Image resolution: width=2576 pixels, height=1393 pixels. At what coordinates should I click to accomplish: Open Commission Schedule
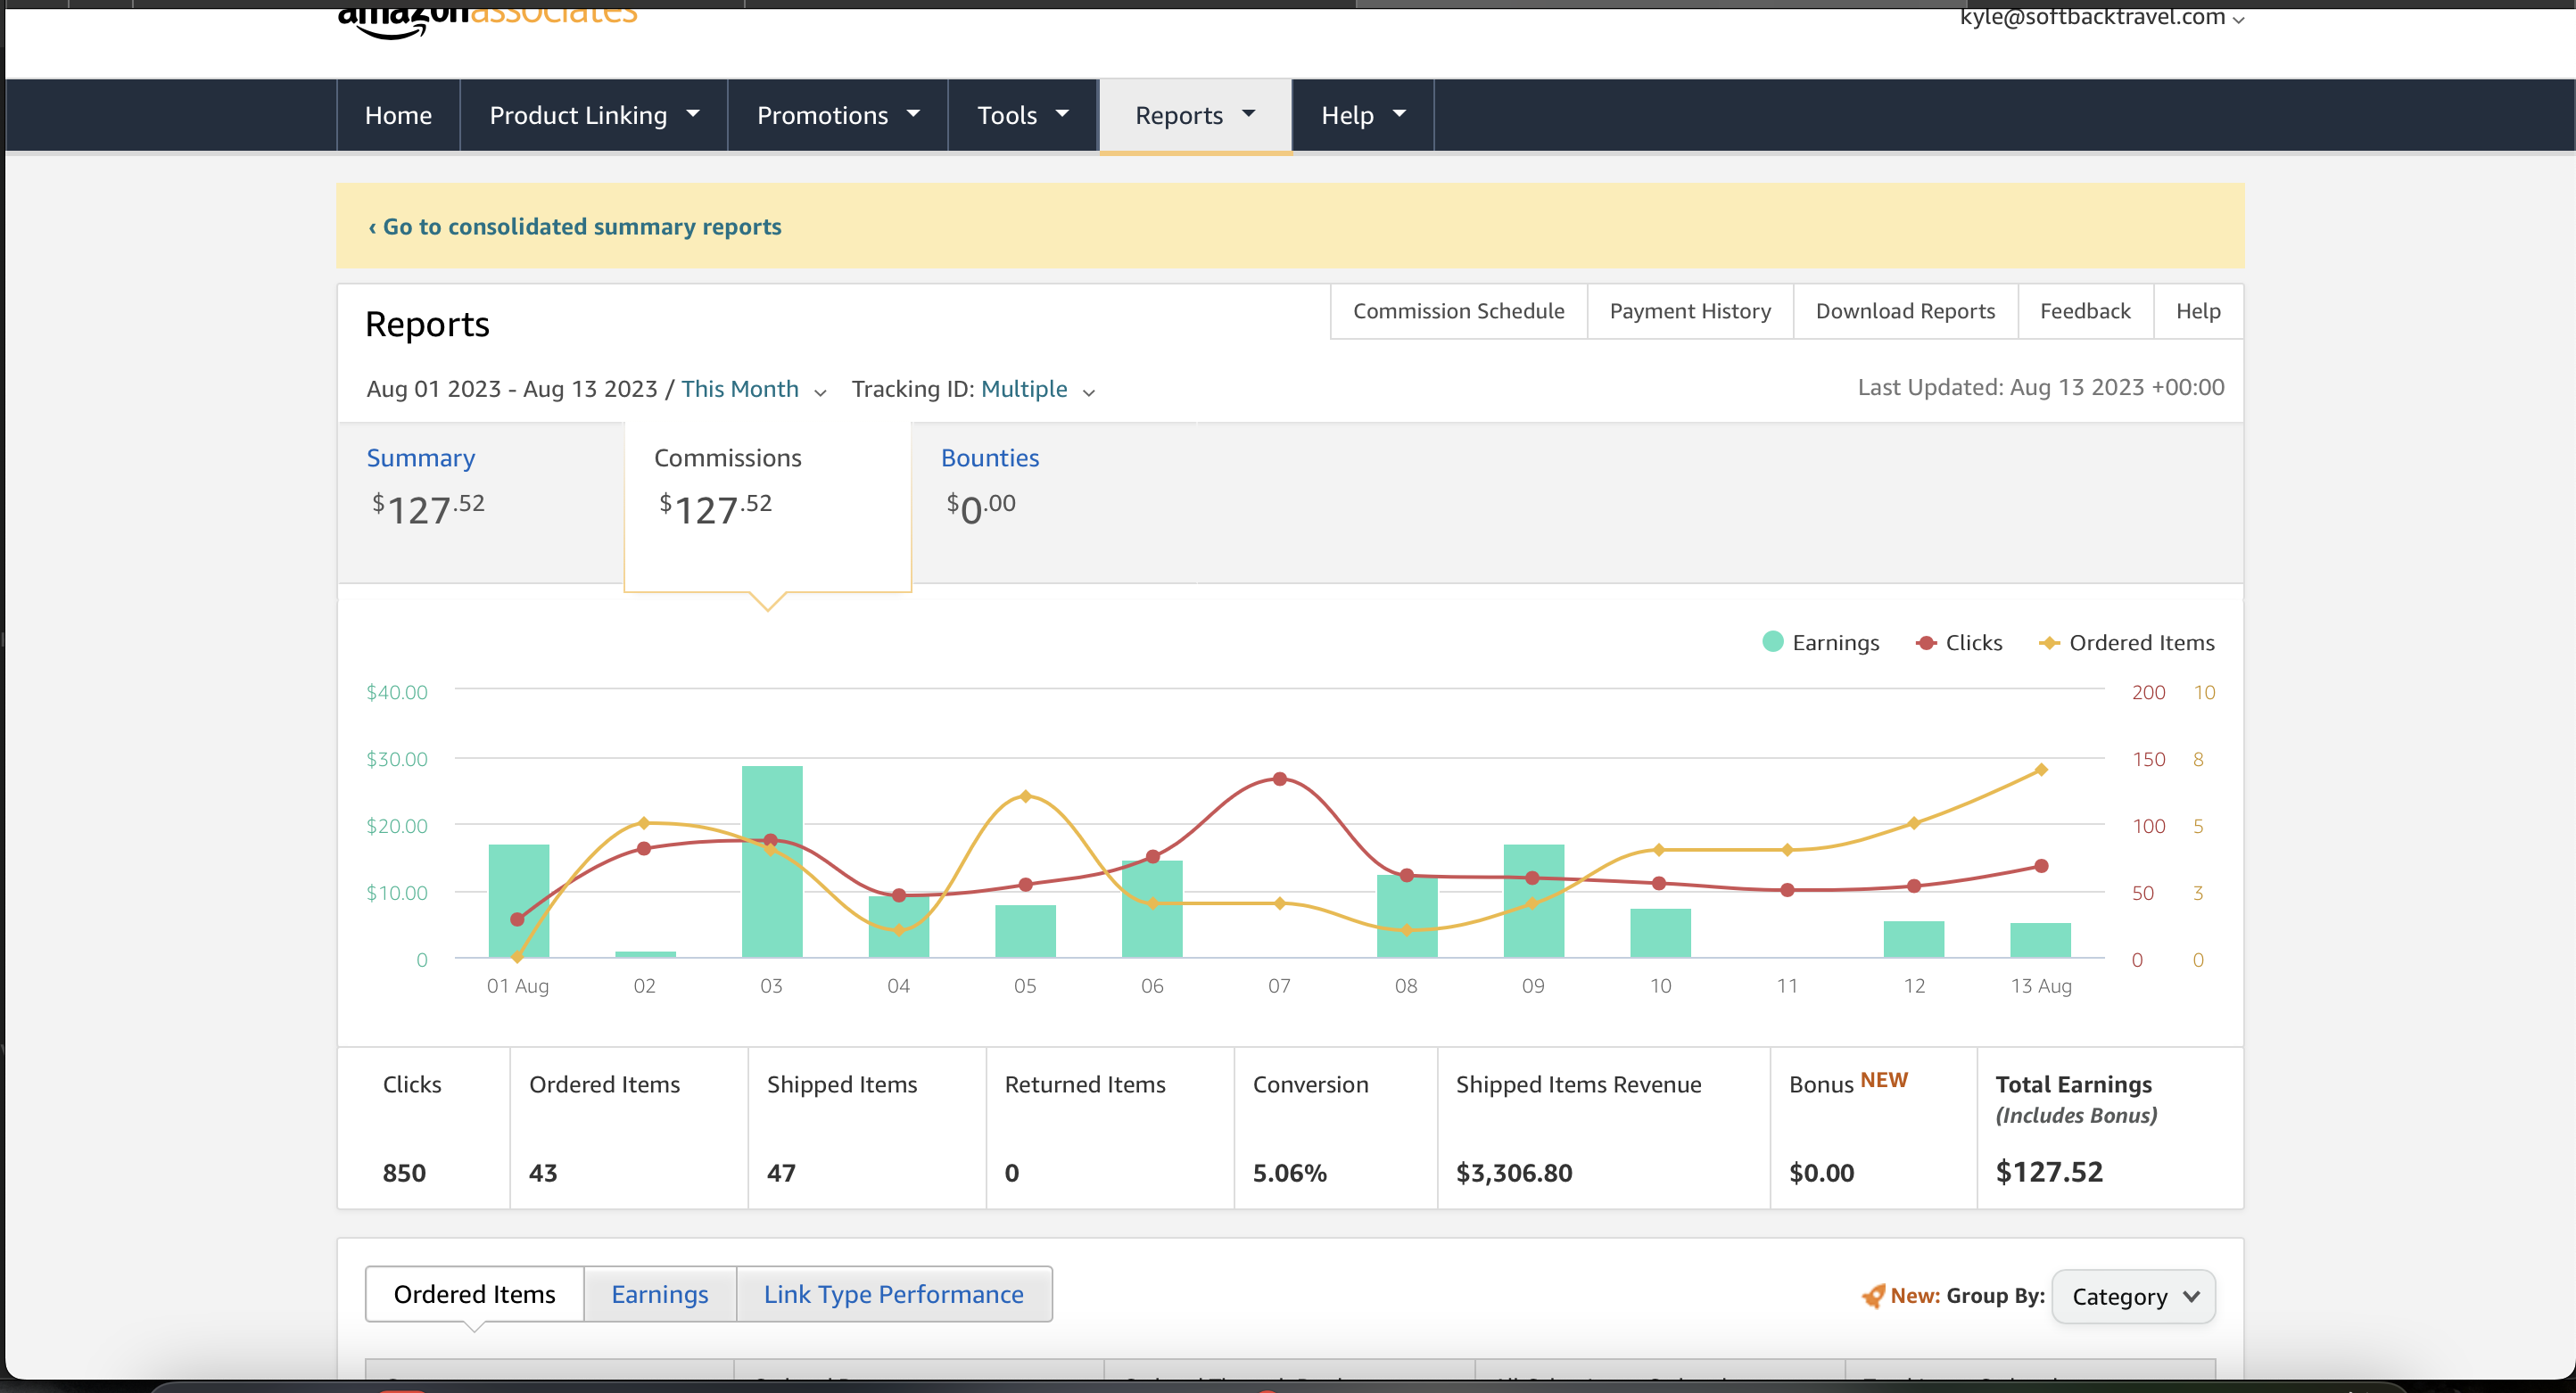[1458, 311]
